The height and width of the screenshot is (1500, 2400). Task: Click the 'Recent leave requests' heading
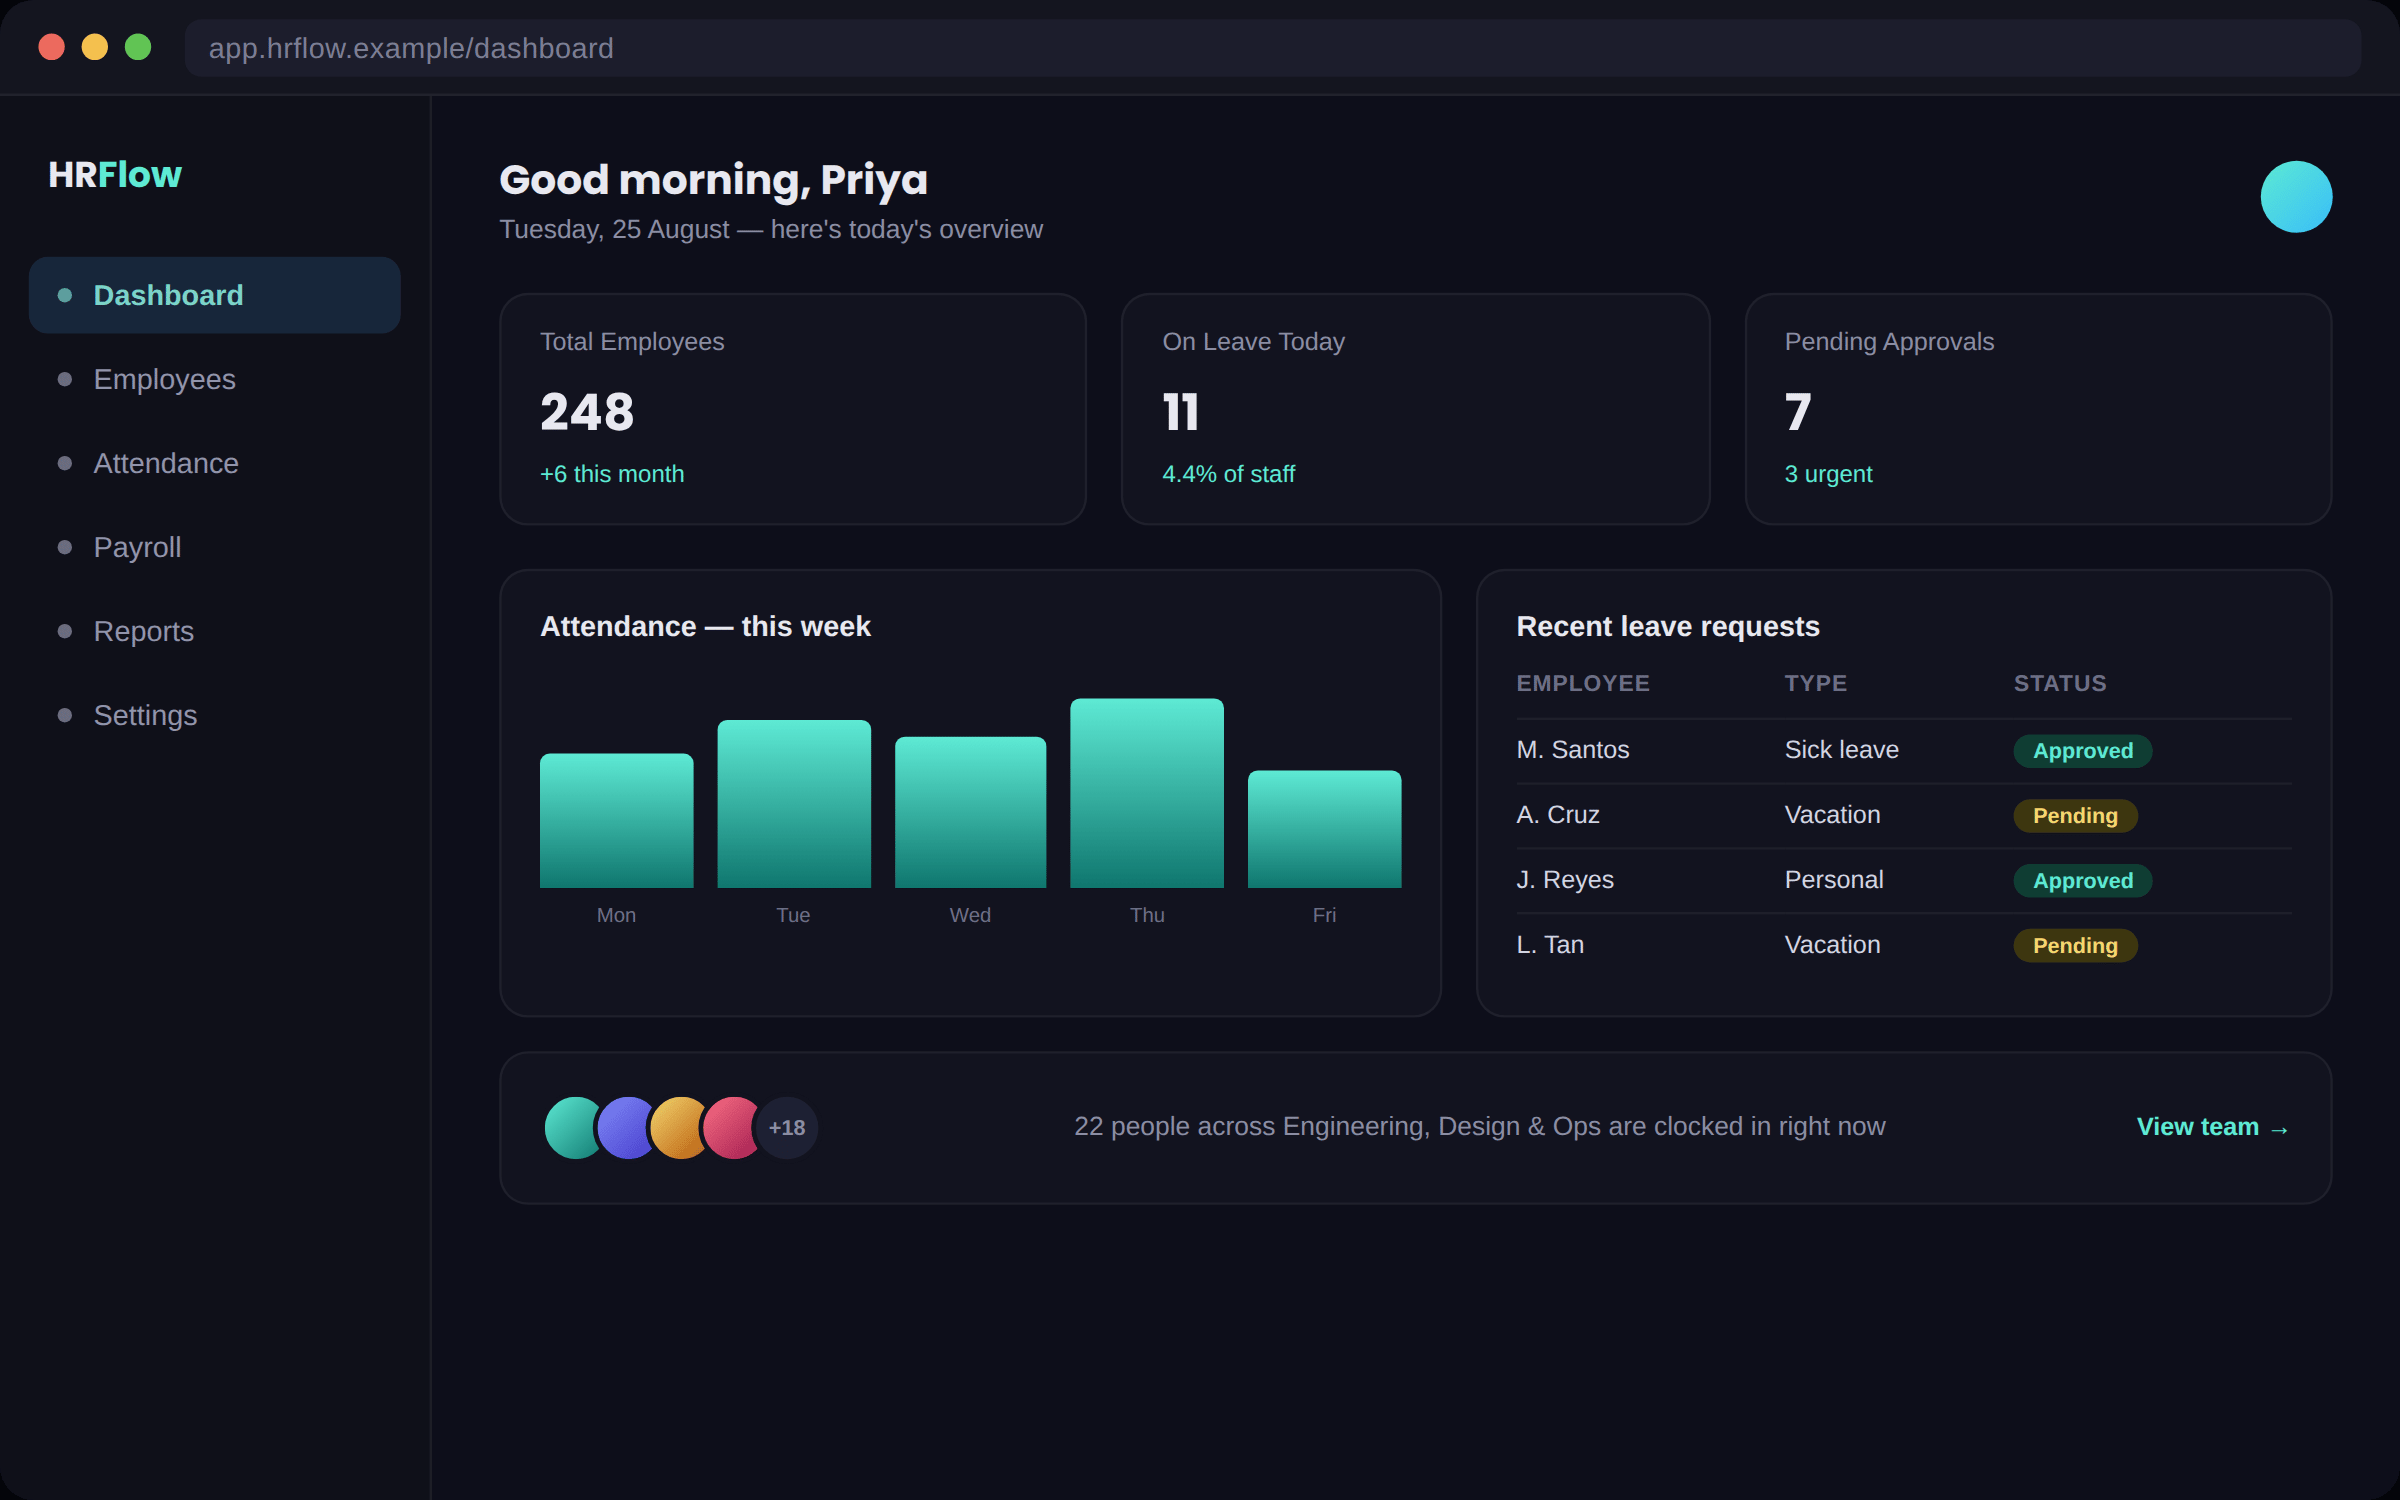(x=1668, y=626)
